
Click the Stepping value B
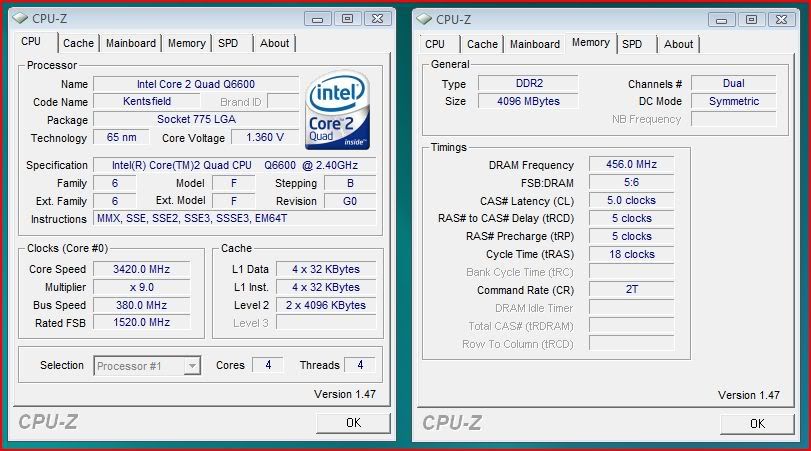point(350,183)
